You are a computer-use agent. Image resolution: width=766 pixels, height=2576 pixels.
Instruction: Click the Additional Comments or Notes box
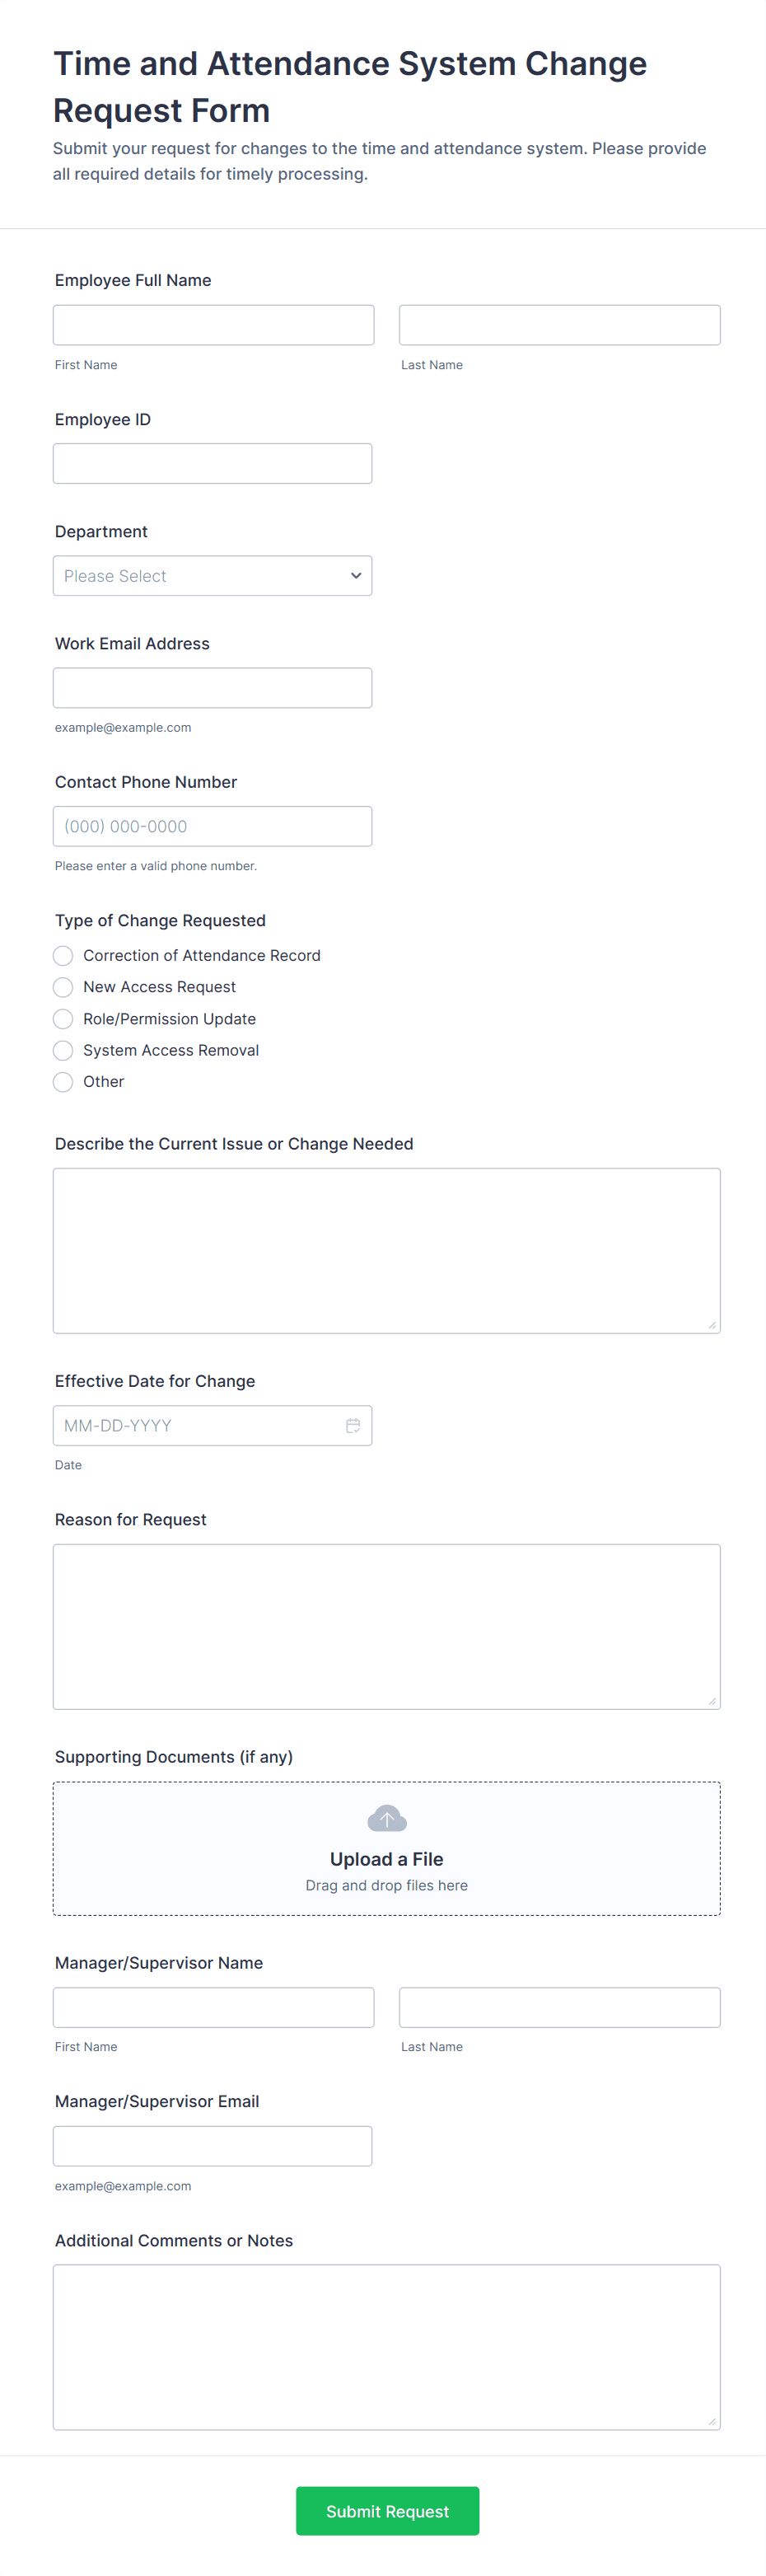(x=386, y=2346)
